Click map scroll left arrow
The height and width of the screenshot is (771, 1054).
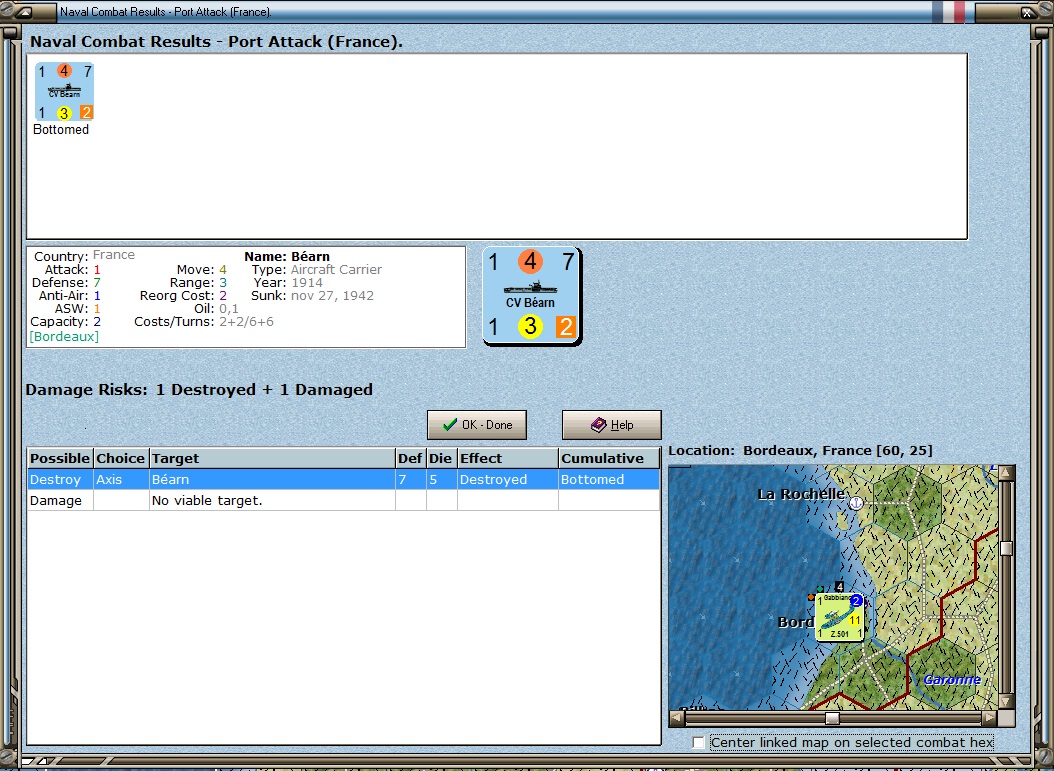pos(678,718)
